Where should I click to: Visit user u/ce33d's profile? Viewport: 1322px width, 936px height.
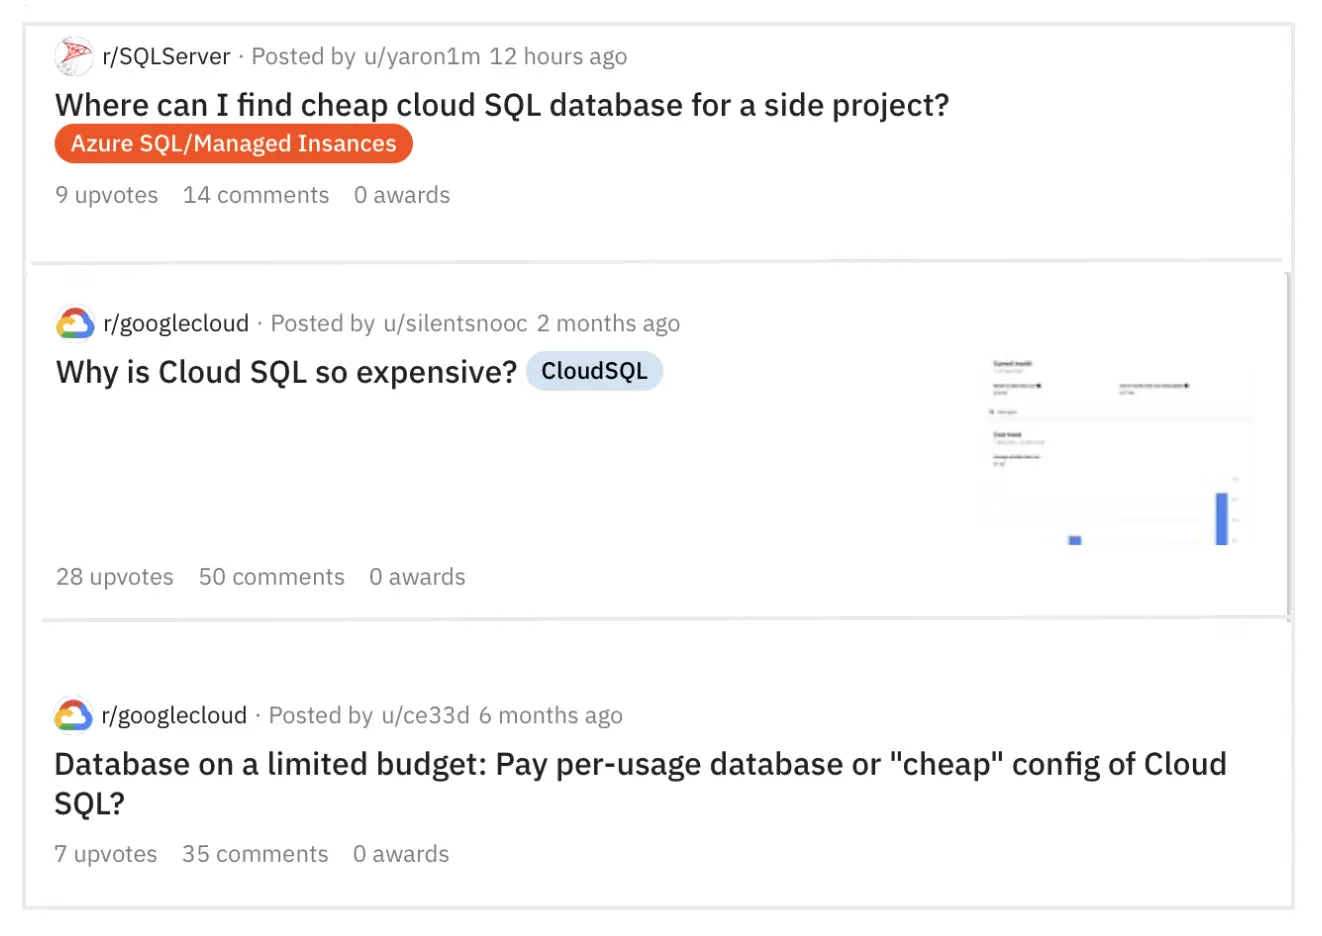[x=425, y=715]
